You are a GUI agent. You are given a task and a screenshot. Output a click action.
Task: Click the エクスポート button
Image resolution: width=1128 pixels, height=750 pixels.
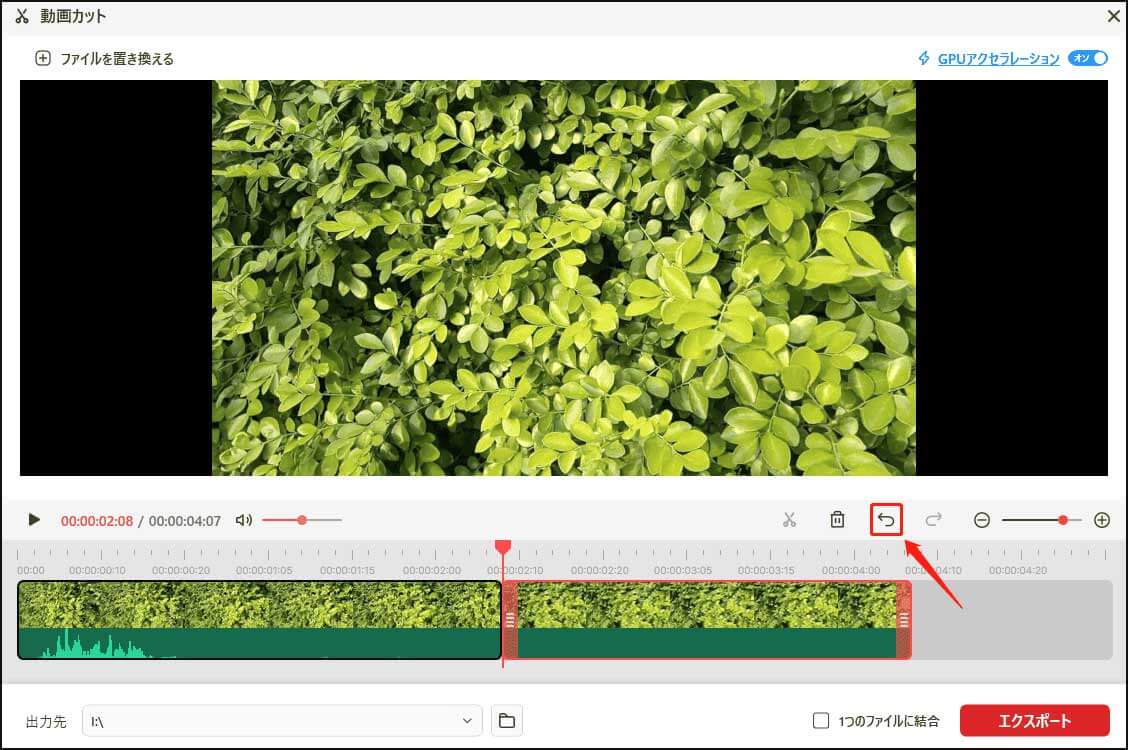tap(1034, 721)
